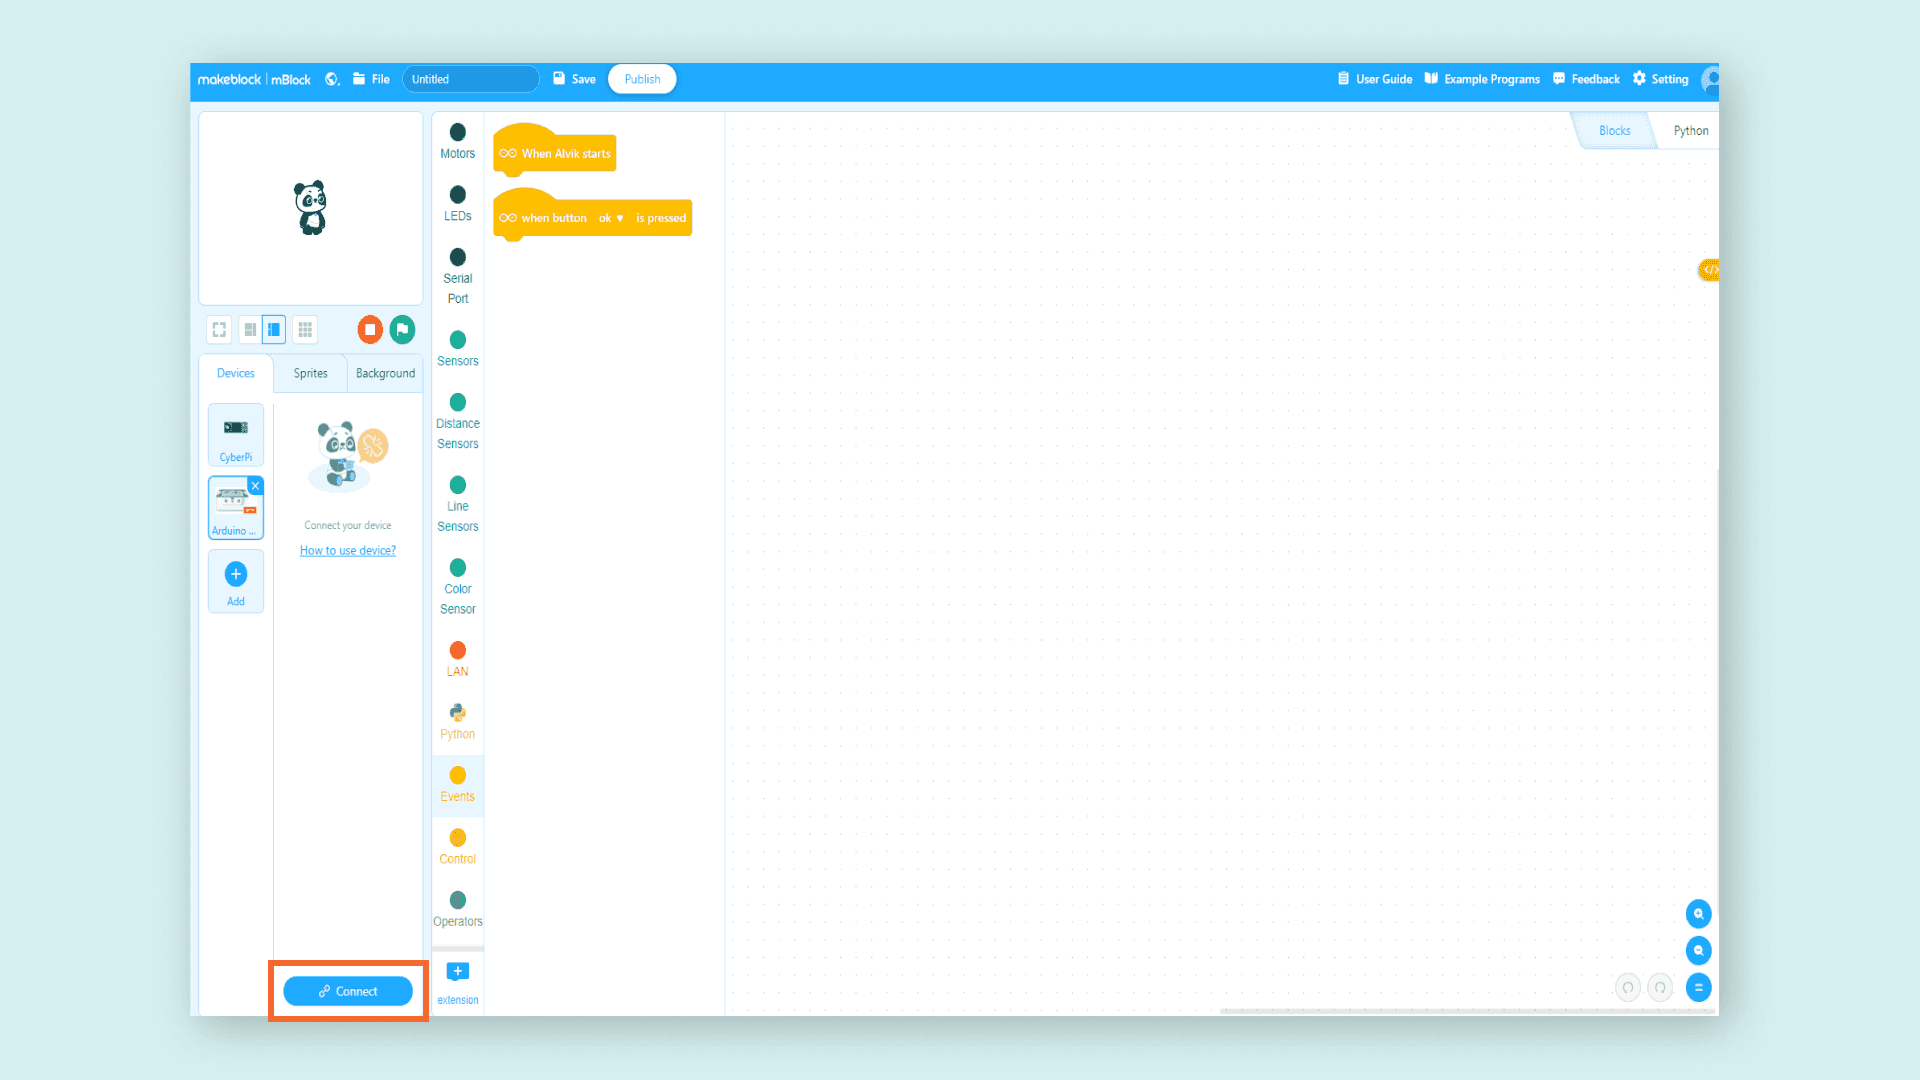Open the code panel toggle icon
The height and width of the screenshot is (1080, 1920).
pyautogui.click(x=1710, y=270)
